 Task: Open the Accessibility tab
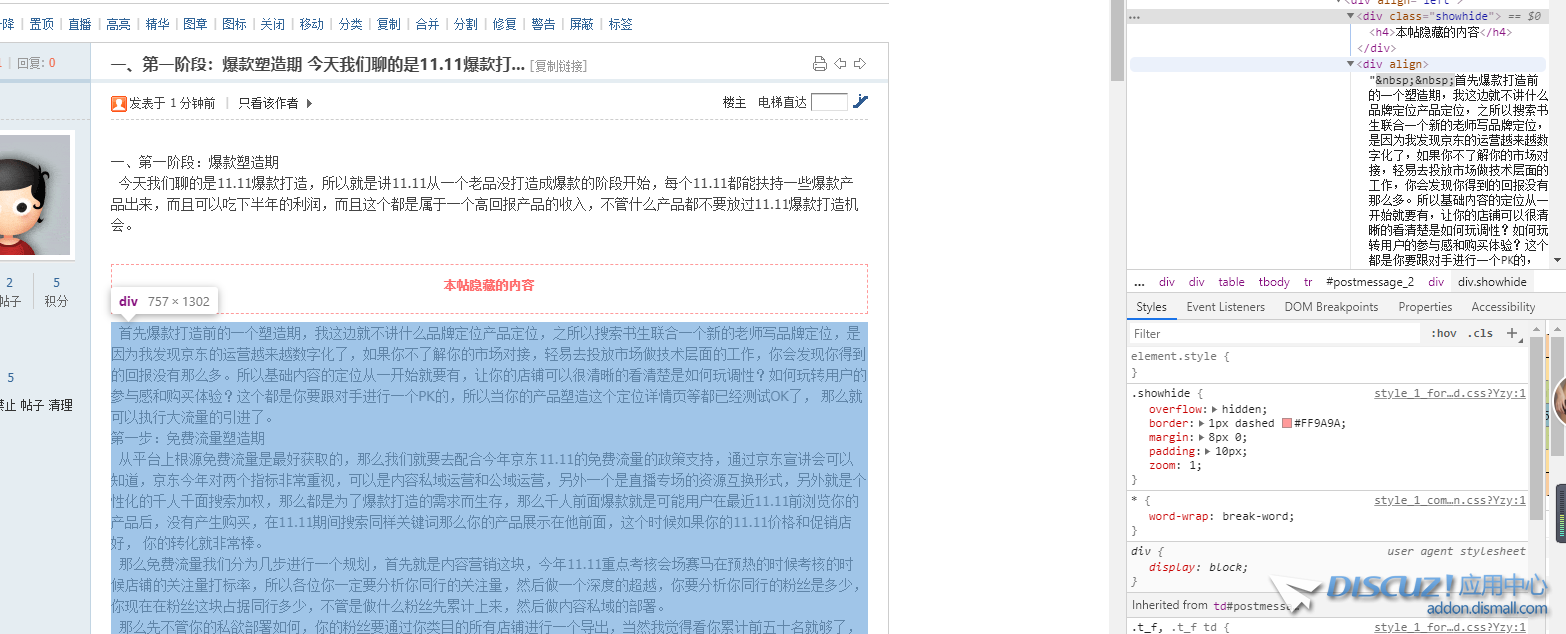(x=1503, y=307)
